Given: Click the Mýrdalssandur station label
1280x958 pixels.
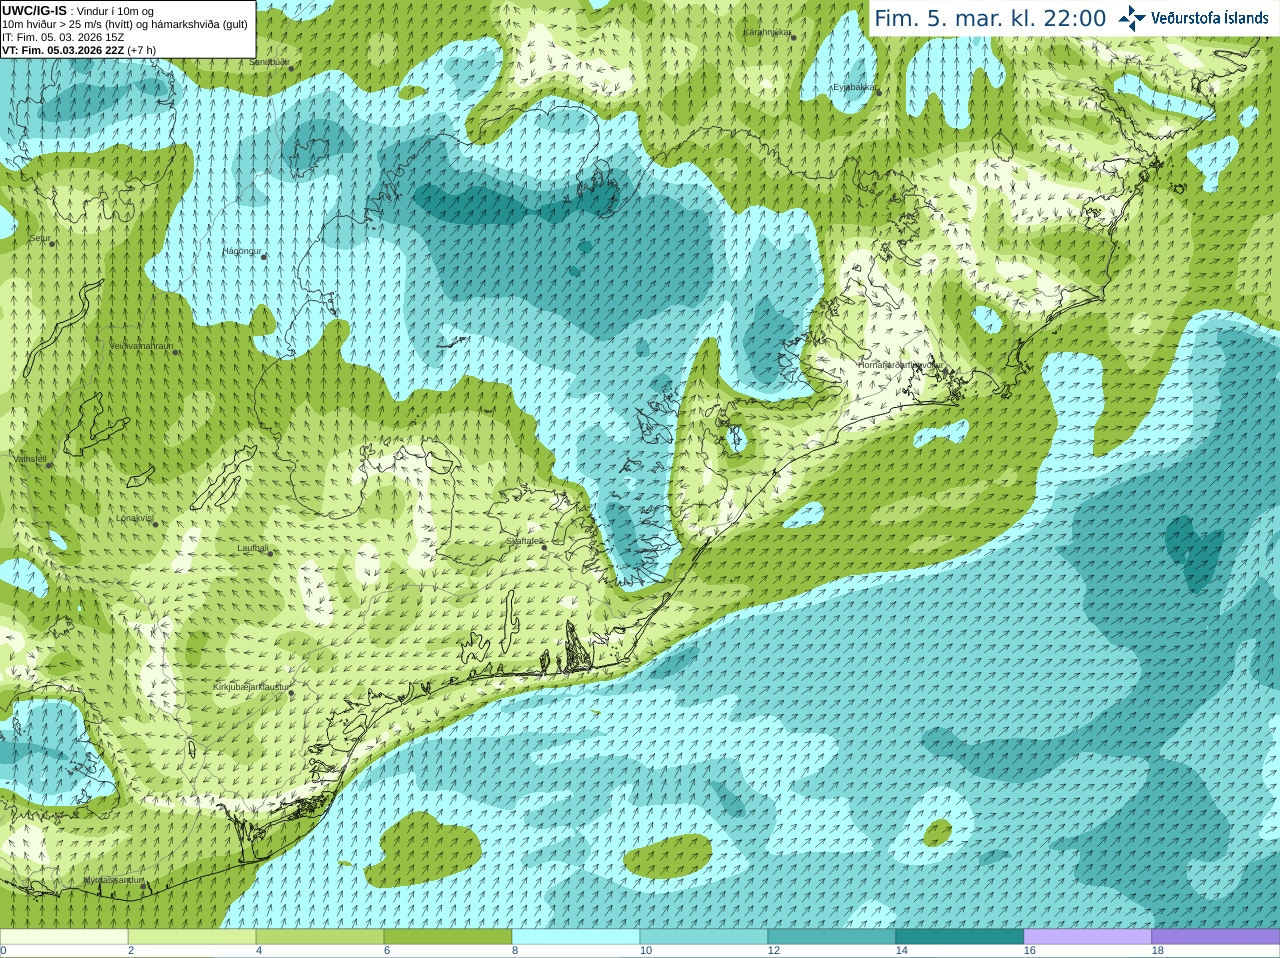Looking at the screenshot, I should 113,880.
